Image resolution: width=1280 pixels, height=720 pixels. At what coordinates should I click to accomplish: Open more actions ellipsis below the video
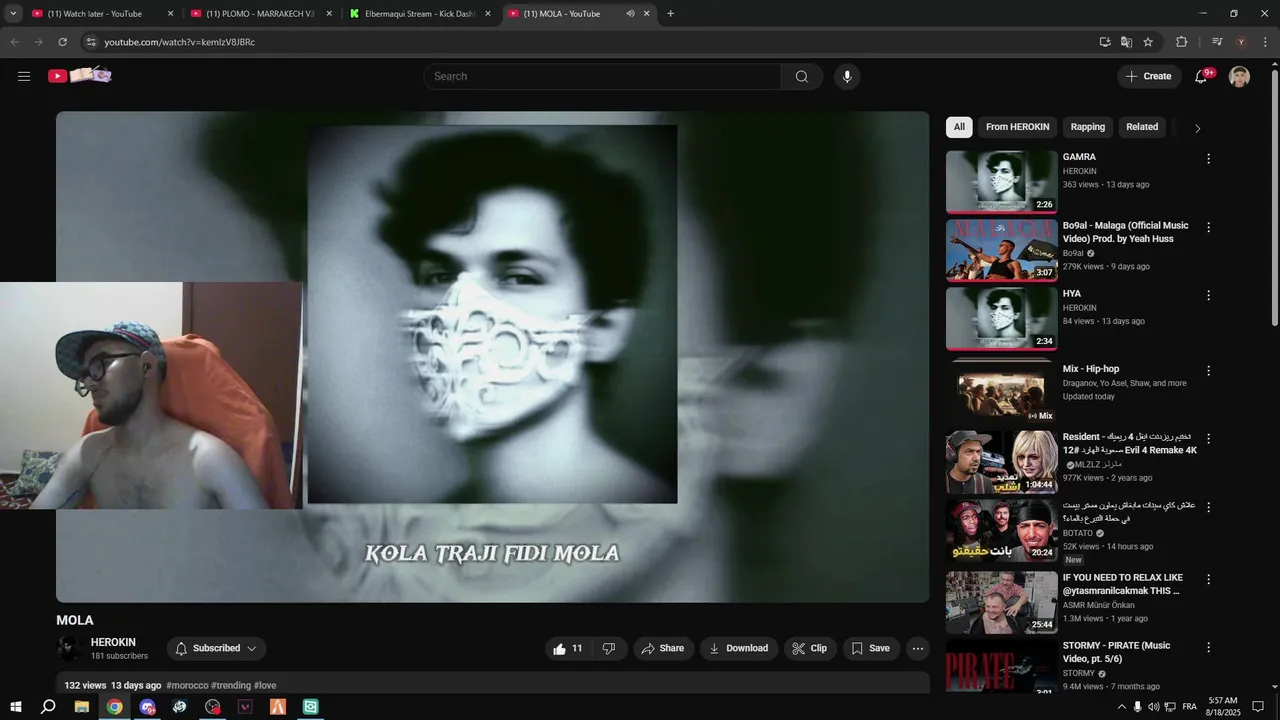tap(917, 648)
